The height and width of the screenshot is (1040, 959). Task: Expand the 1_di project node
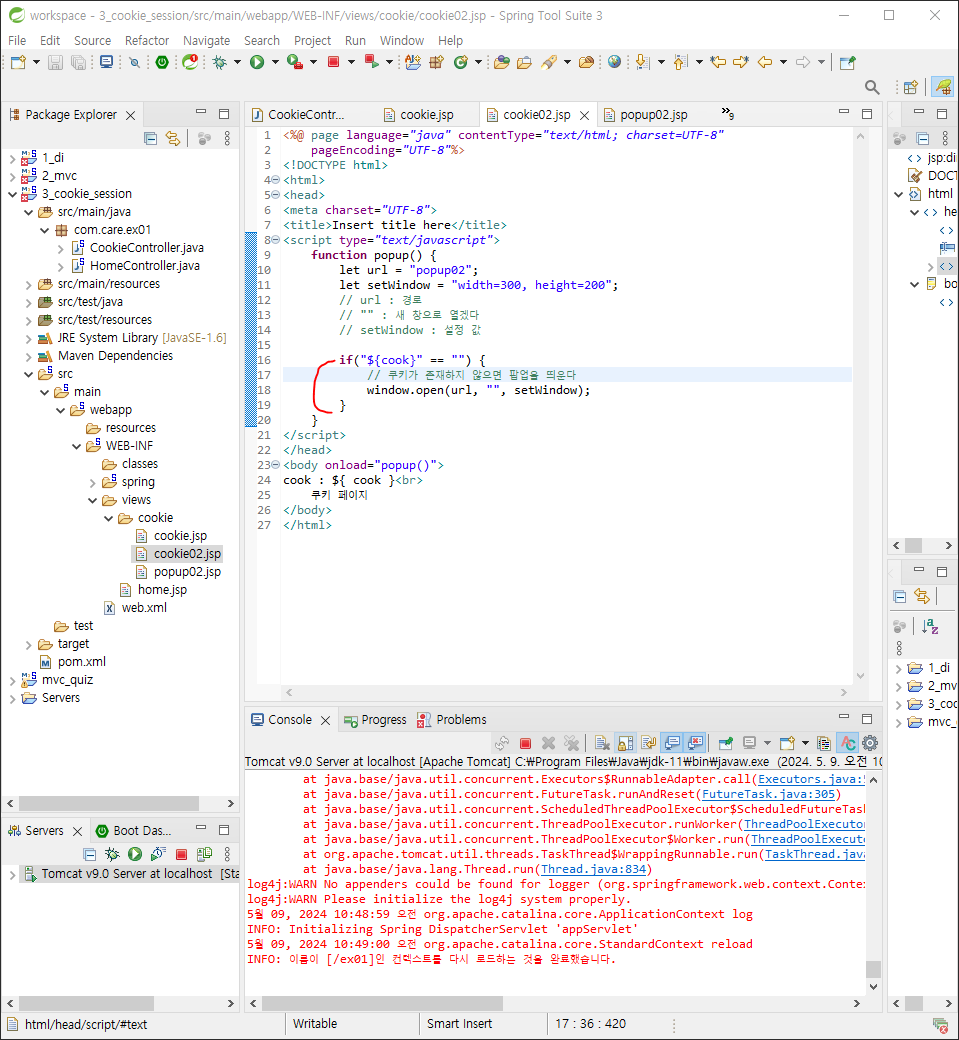(13, 159)
